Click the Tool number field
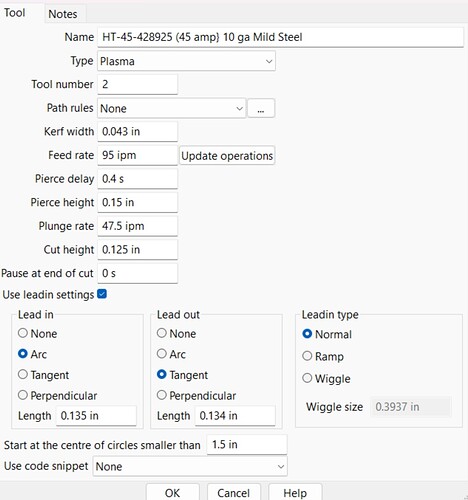This screenshot has height=500, width=468. coord(137,84)
